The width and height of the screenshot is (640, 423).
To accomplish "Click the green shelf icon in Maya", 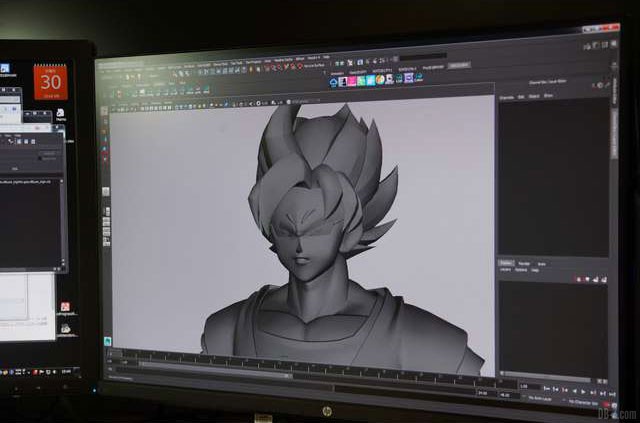I will click(361, 80).
